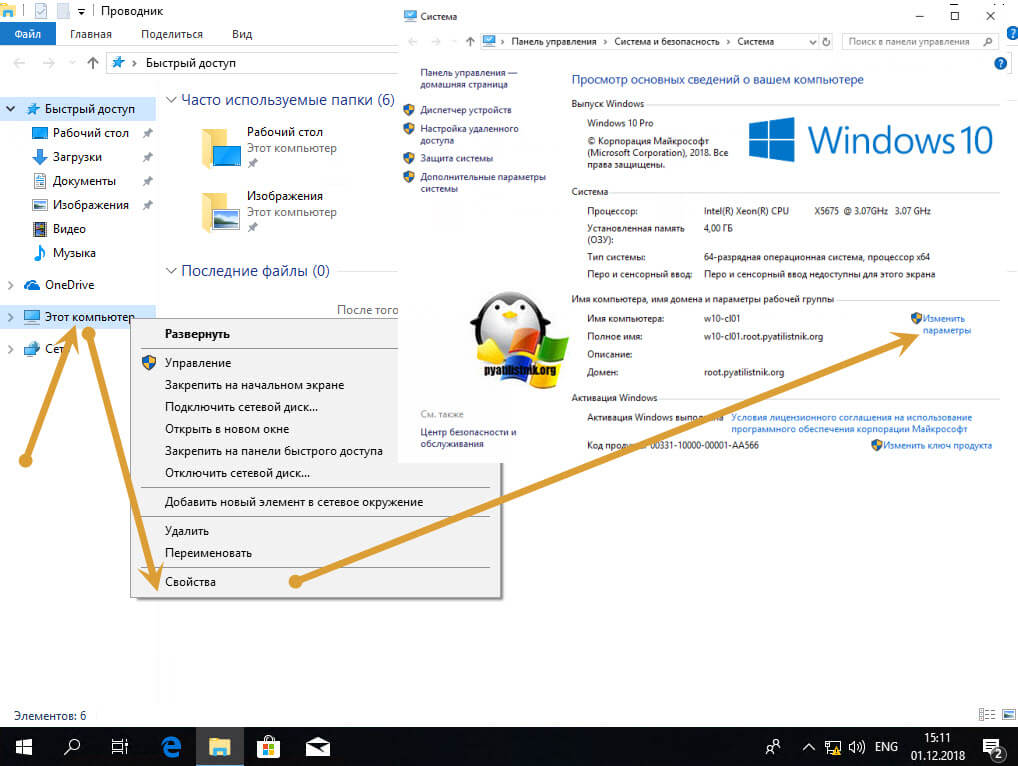
Task: Collapse the Последние файлы section
Action: coord(171,271)
